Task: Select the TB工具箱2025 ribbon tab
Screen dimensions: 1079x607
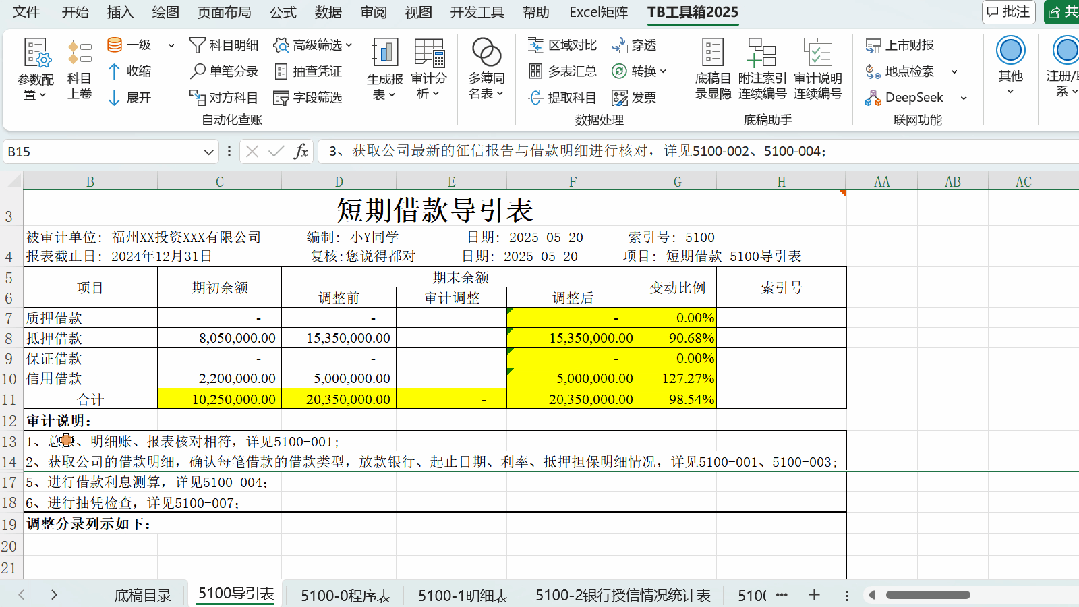Action: point(693,12)
